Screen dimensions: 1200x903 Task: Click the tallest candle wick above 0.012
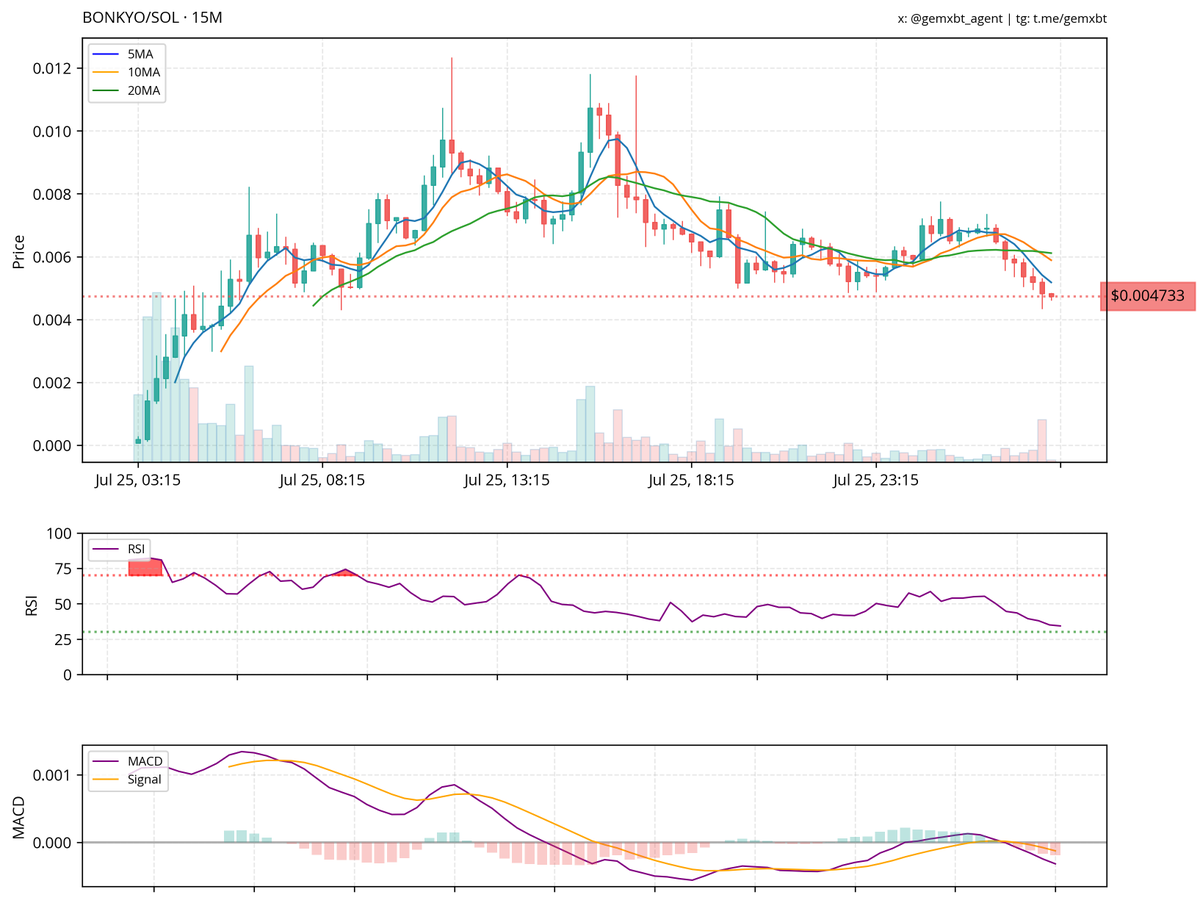click(452, 98)
